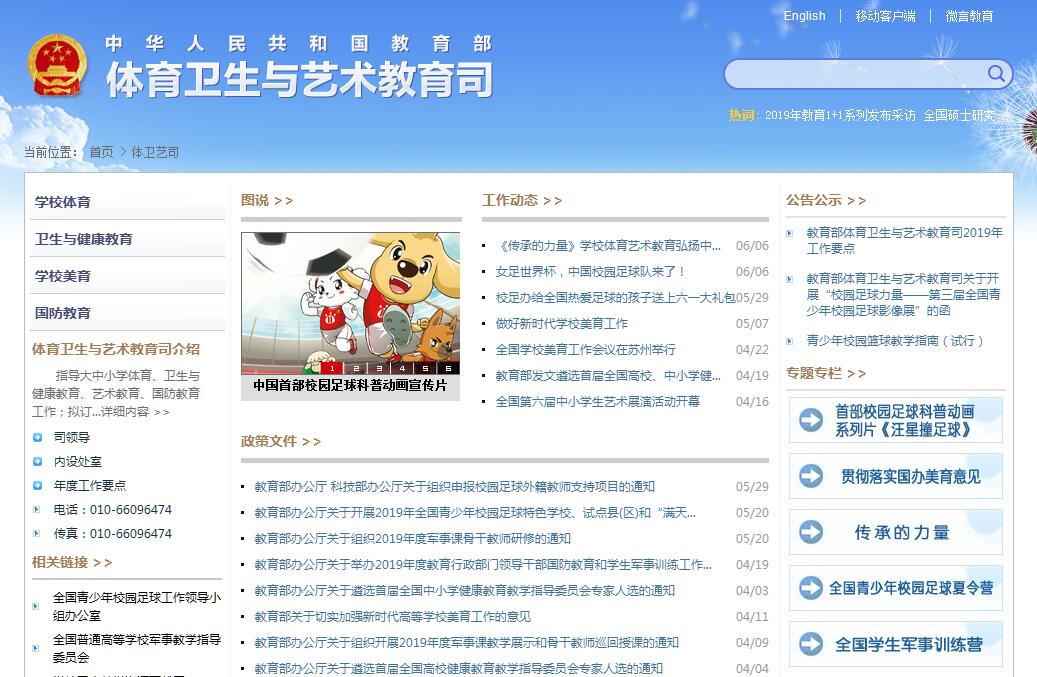Show carousel slide number 6
The image size is (1037, 677).
point(448,368)
